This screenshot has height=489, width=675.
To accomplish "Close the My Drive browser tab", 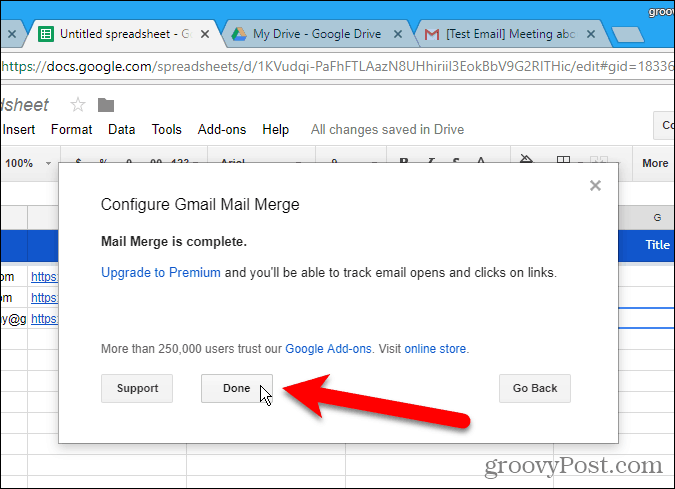I will pos(398,34).
